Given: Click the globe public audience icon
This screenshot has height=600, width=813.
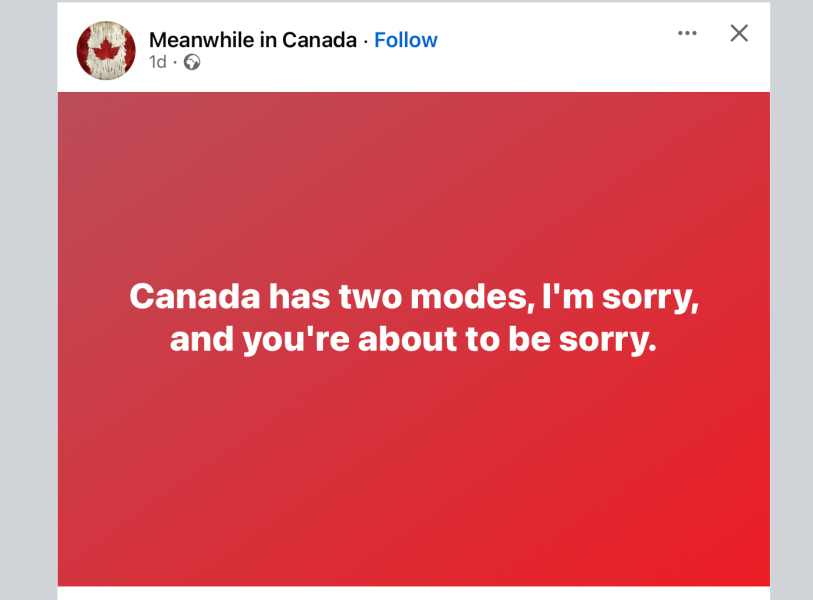Looking at the screenshot, I should 192,62.
